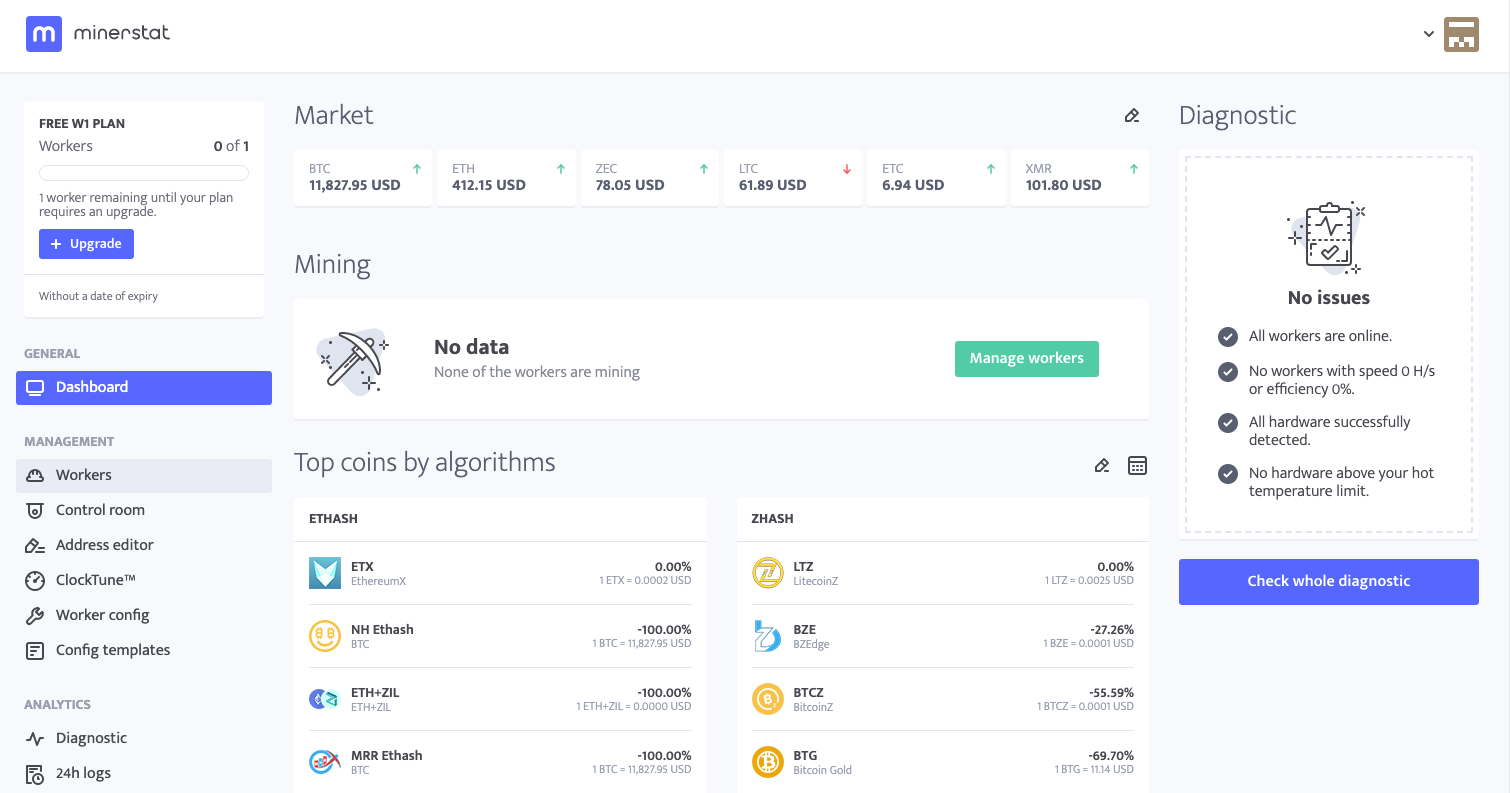Click the BZEdge BZE coin icon
The height and width of the screenshot is (793, 1510).
[768, 637]
